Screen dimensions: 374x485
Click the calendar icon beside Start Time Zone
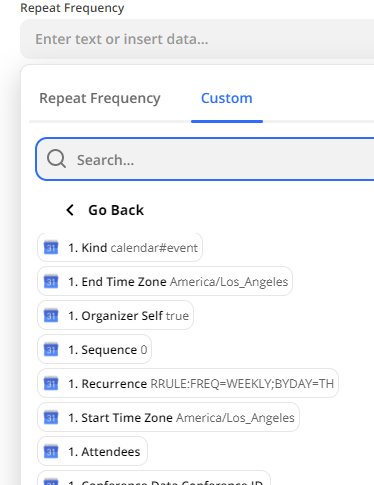[51, 418]
